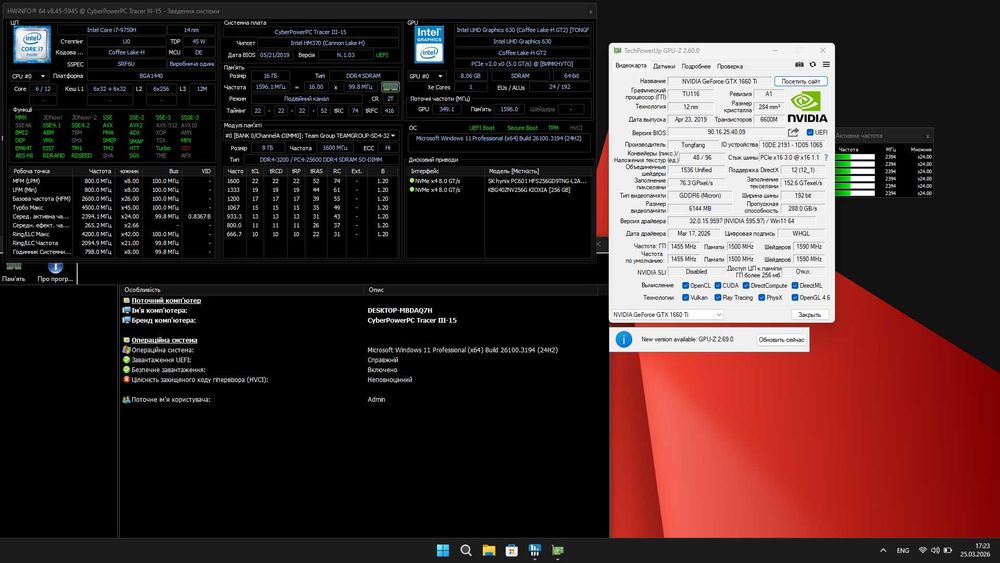Open taskbar Search
The height and width of the screenshot is (563, 1000).
[466, 550]
